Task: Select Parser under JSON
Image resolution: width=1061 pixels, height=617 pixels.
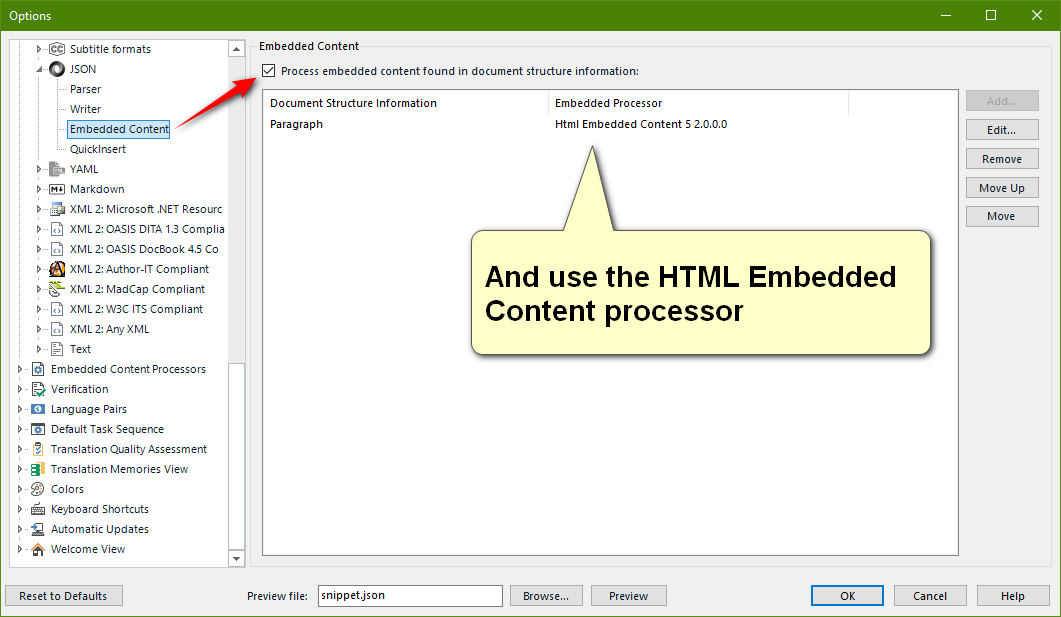Action: [x=85, y=89]
